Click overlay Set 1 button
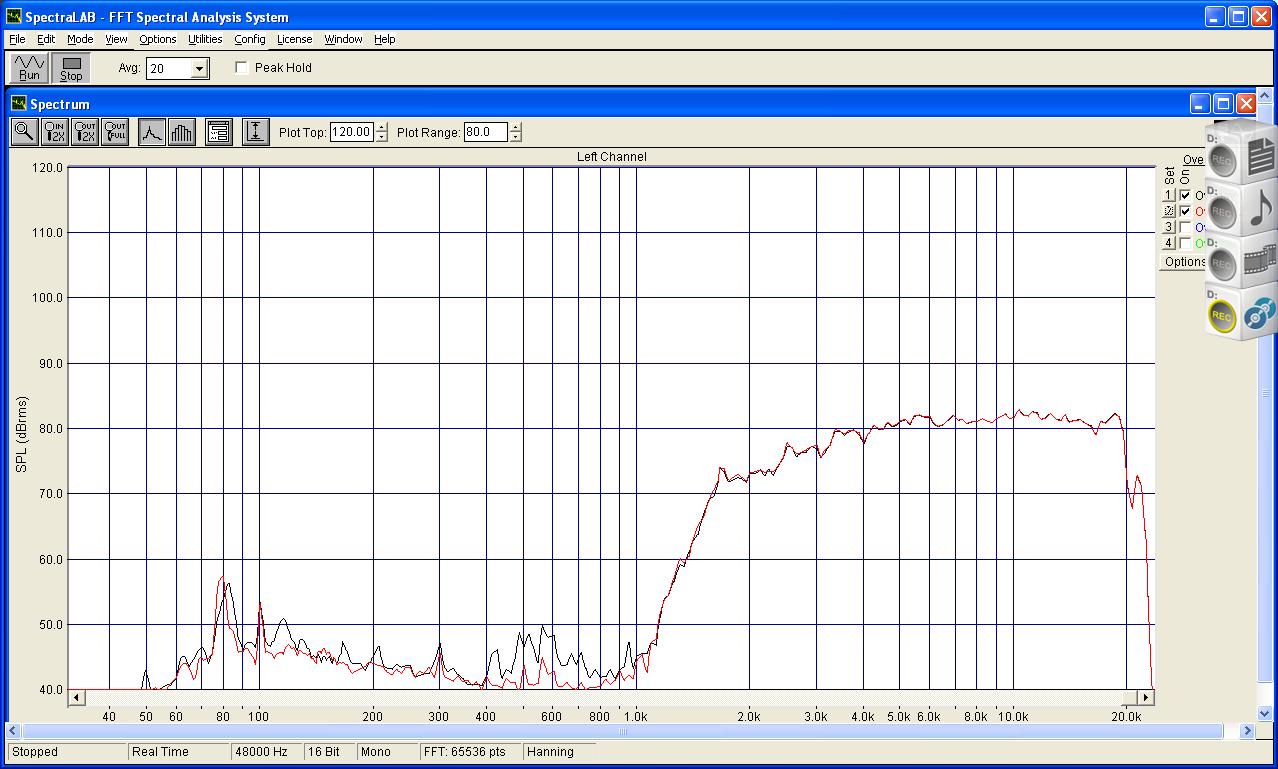The height and width of the screenshot is (769, 1278). point(1168,196)
